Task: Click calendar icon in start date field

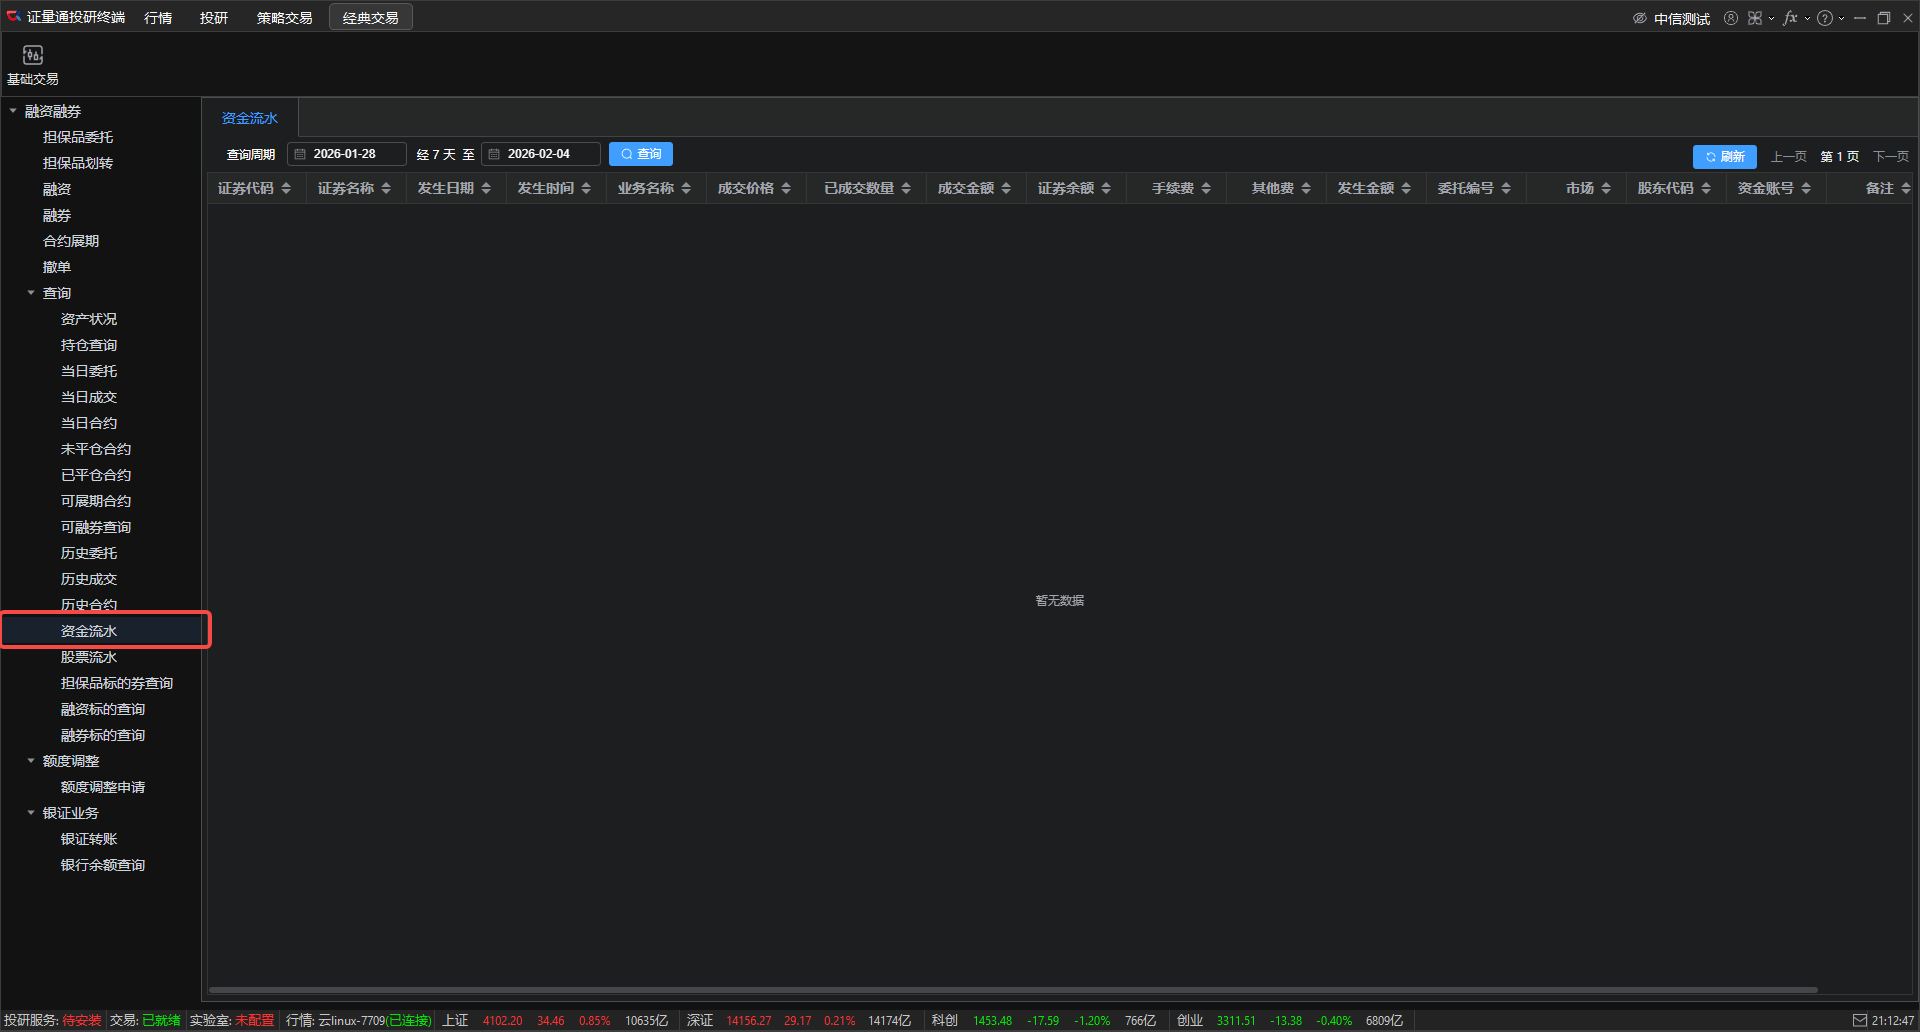Action: 300,154
